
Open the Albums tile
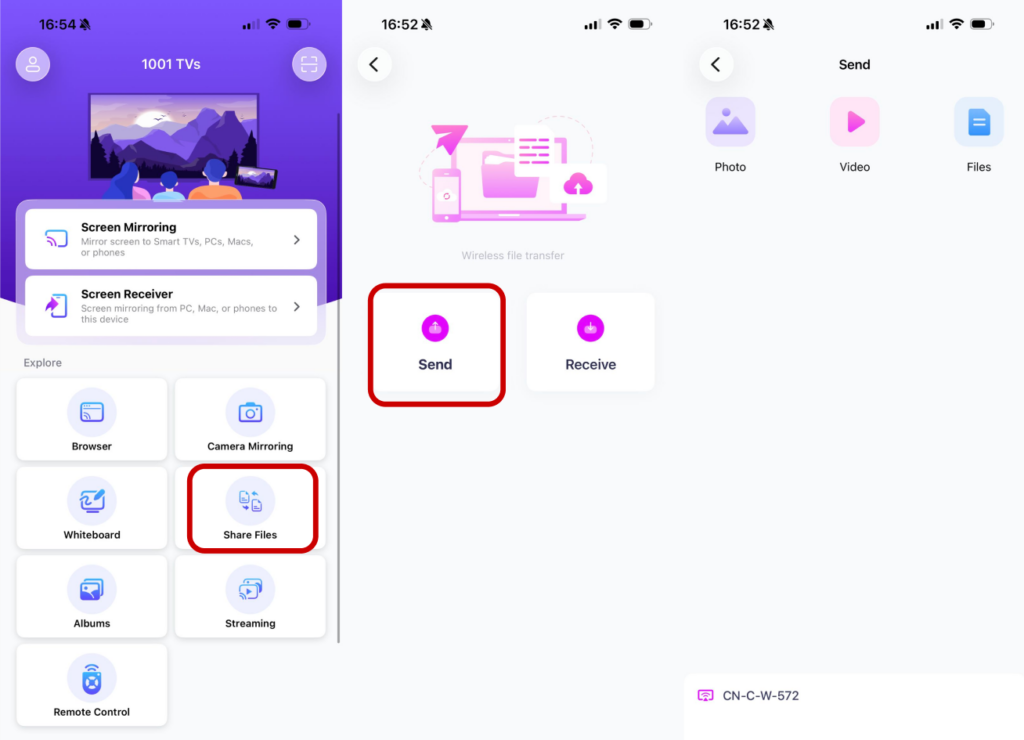(91, 596)
